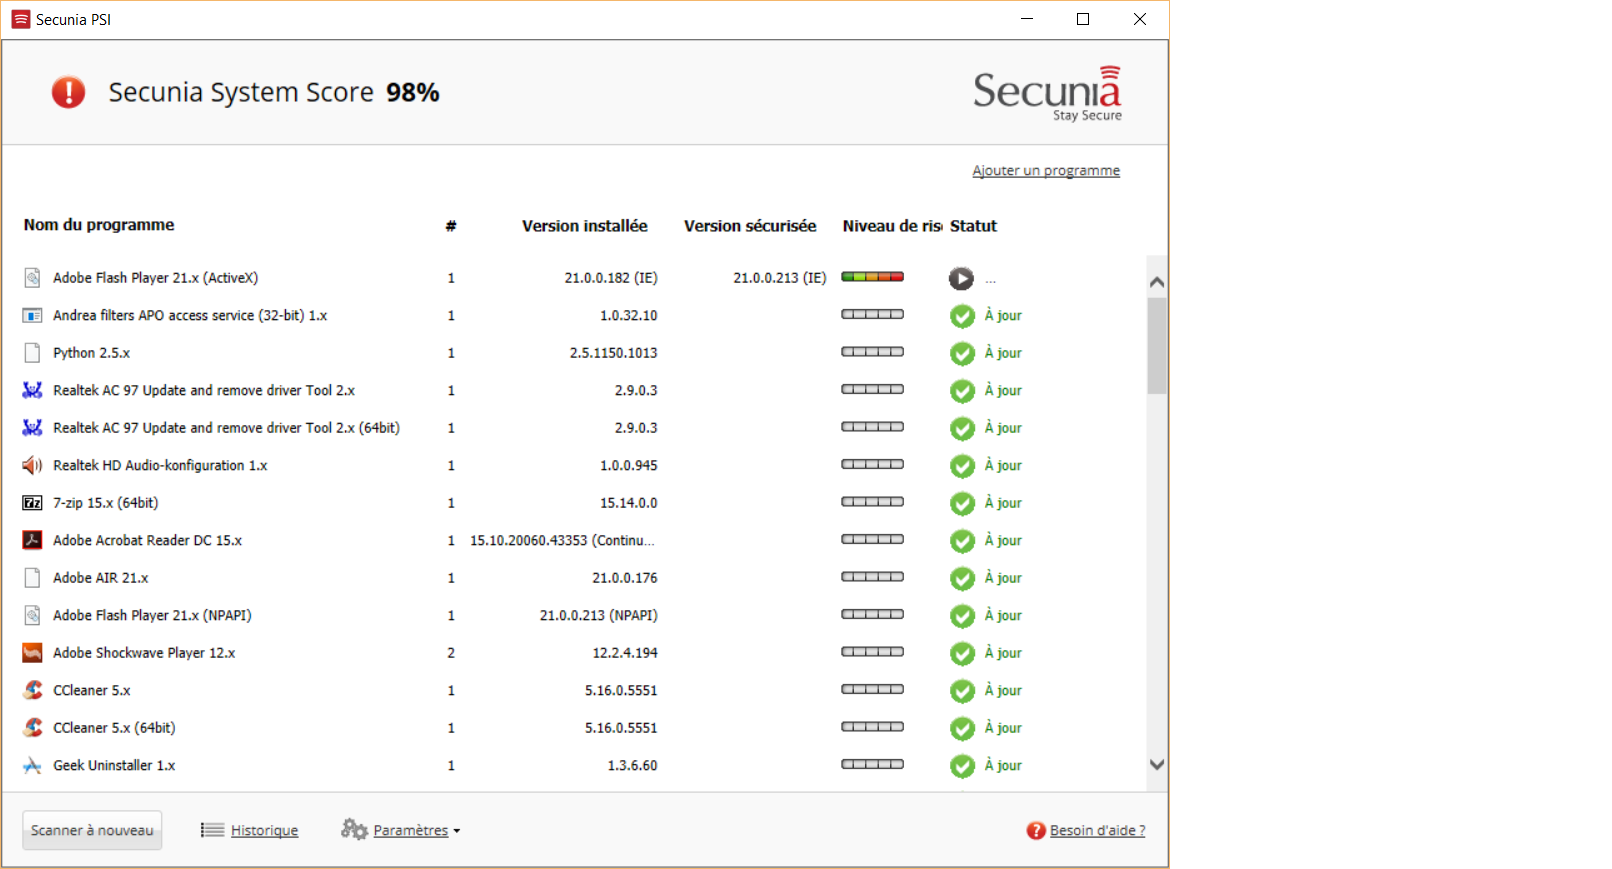Sort by Niveau de risque column
Image resolution: width=1612 pixels, height=869 pixels.
(892, 226)
